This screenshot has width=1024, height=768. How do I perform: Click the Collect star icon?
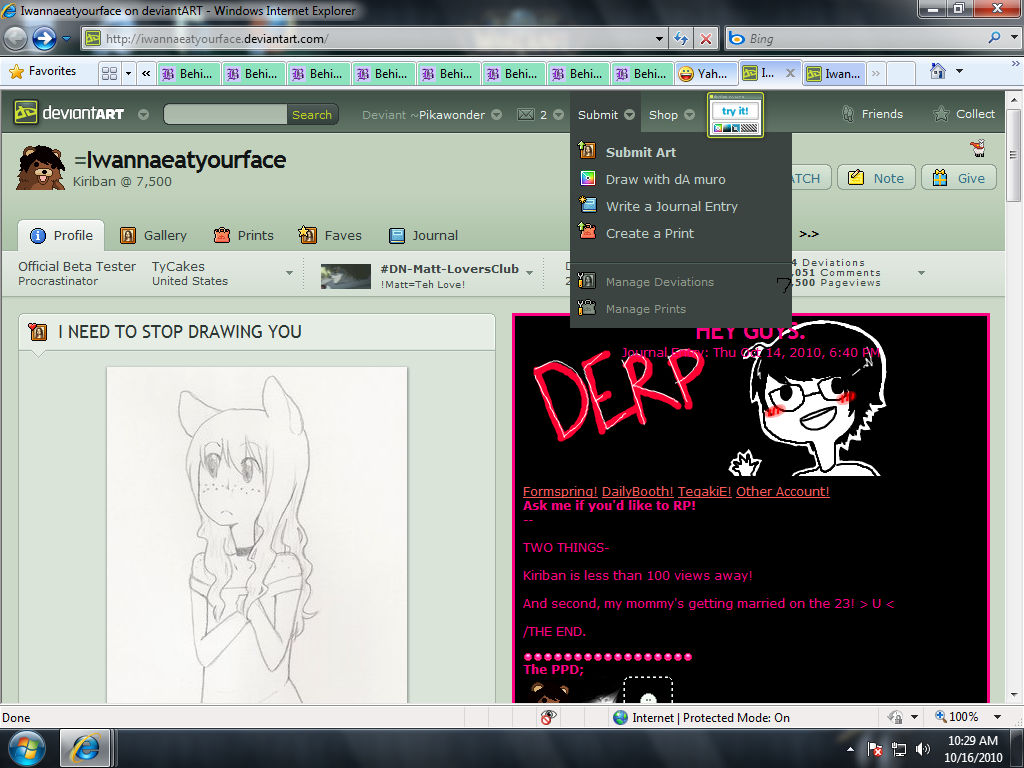[x=940, y=114]
